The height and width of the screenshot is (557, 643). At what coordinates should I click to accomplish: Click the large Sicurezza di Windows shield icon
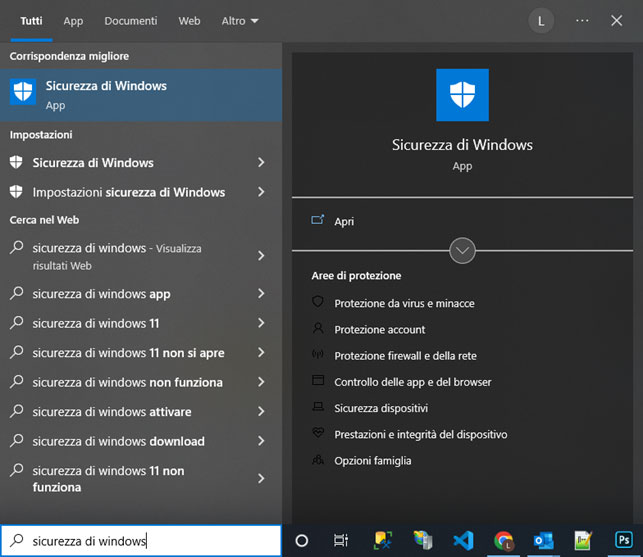[x=462, y=95]
